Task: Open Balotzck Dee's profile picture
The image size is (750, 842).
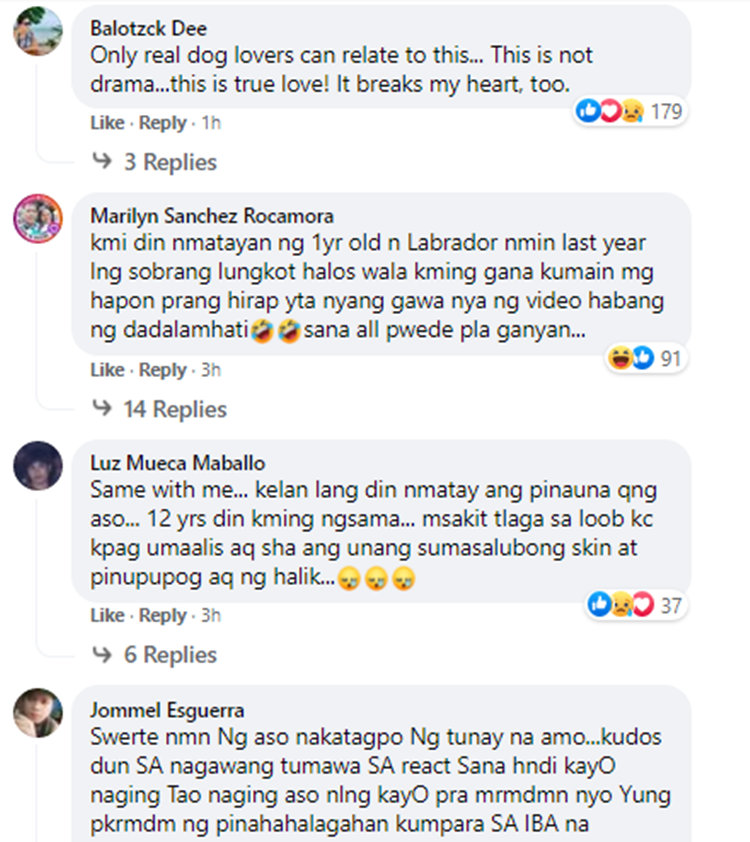Action: 38,31
